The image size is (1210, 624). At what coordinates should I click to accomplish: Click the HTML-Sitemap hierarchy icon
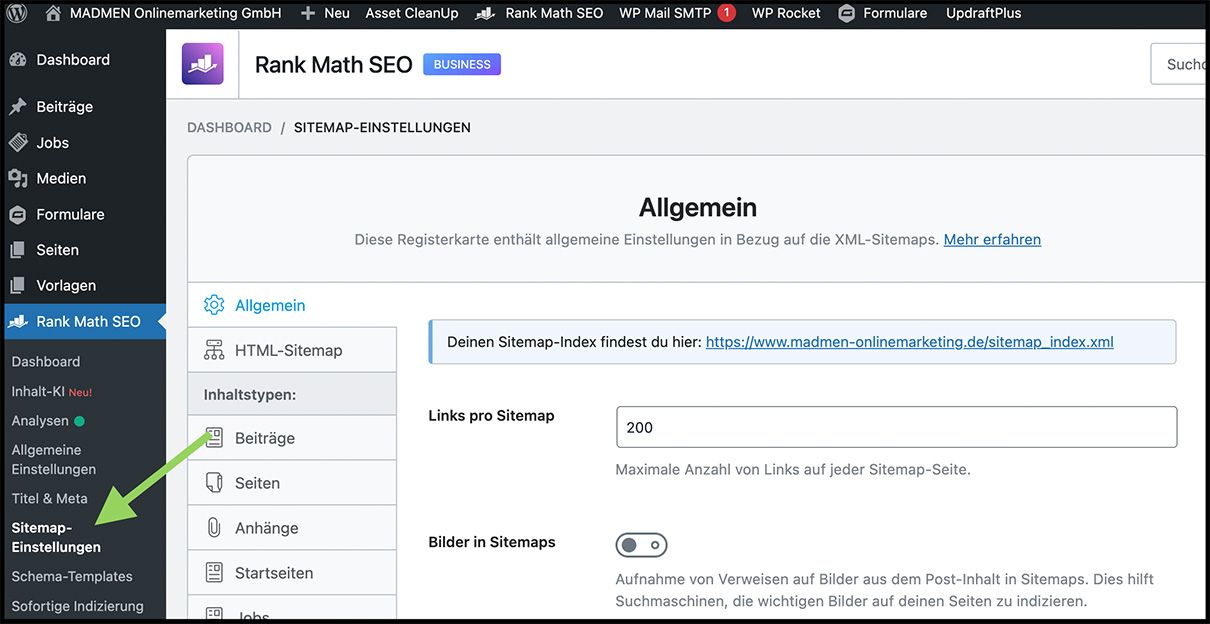[214, 350]
